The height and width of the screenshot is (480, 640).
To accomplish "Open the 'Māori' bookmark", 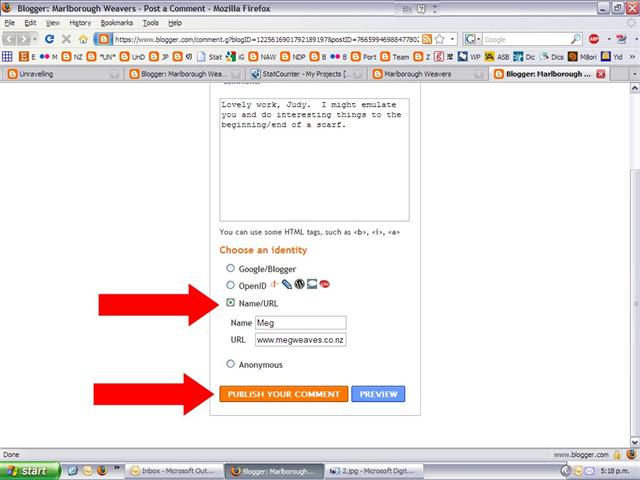I will [x=582, y=57].
